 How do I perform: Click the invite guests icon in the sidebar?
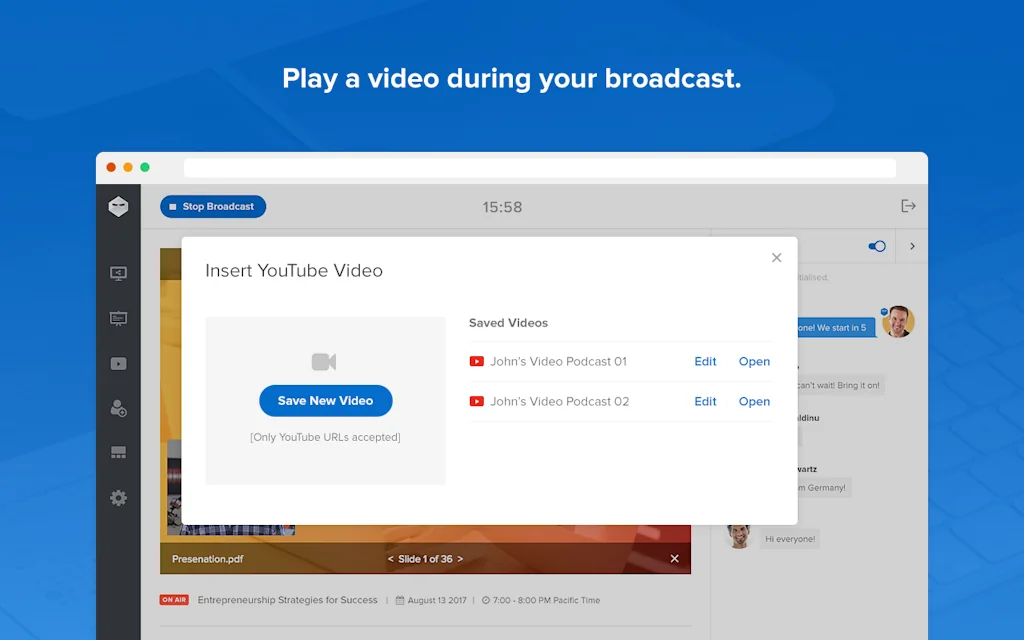pyautogui.click(x=118, y=408)
